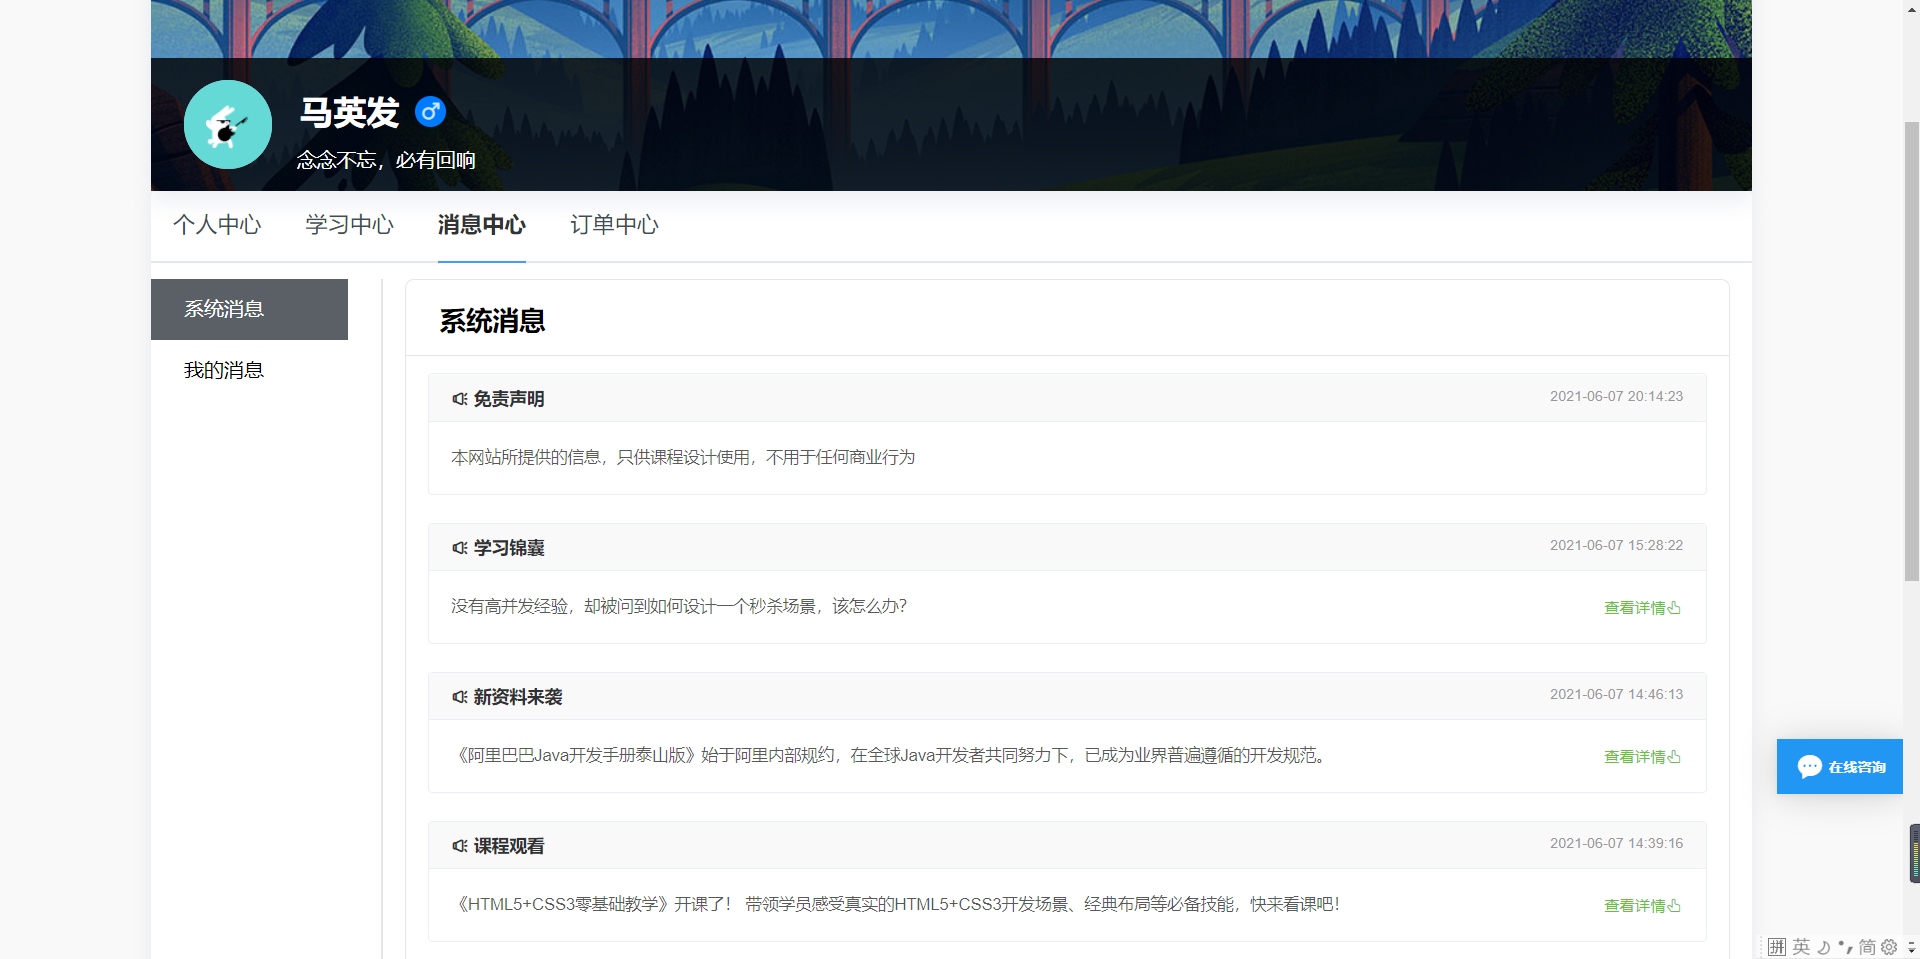This screenshot has height=959, width=1920.
Task: Select the 消息中心 tab
Action: click(482, 225)
